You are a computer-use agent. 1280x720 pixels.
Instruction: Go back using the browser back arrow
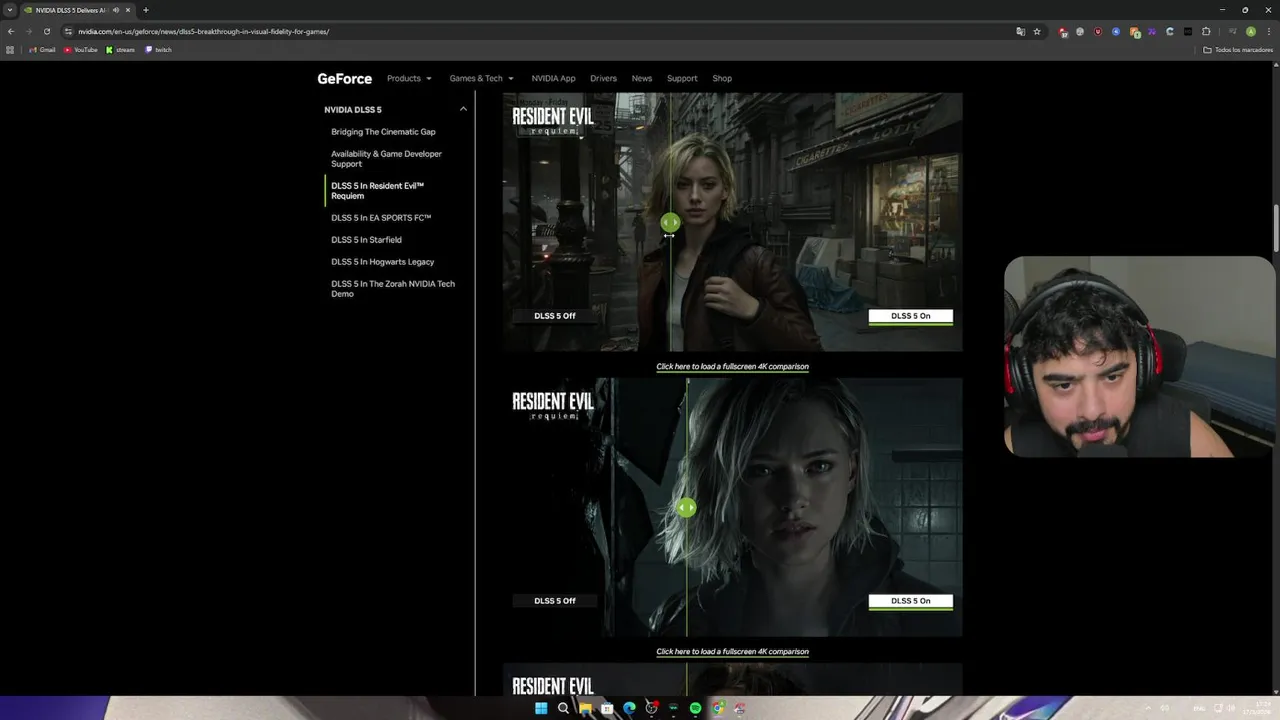coord(10,31)
